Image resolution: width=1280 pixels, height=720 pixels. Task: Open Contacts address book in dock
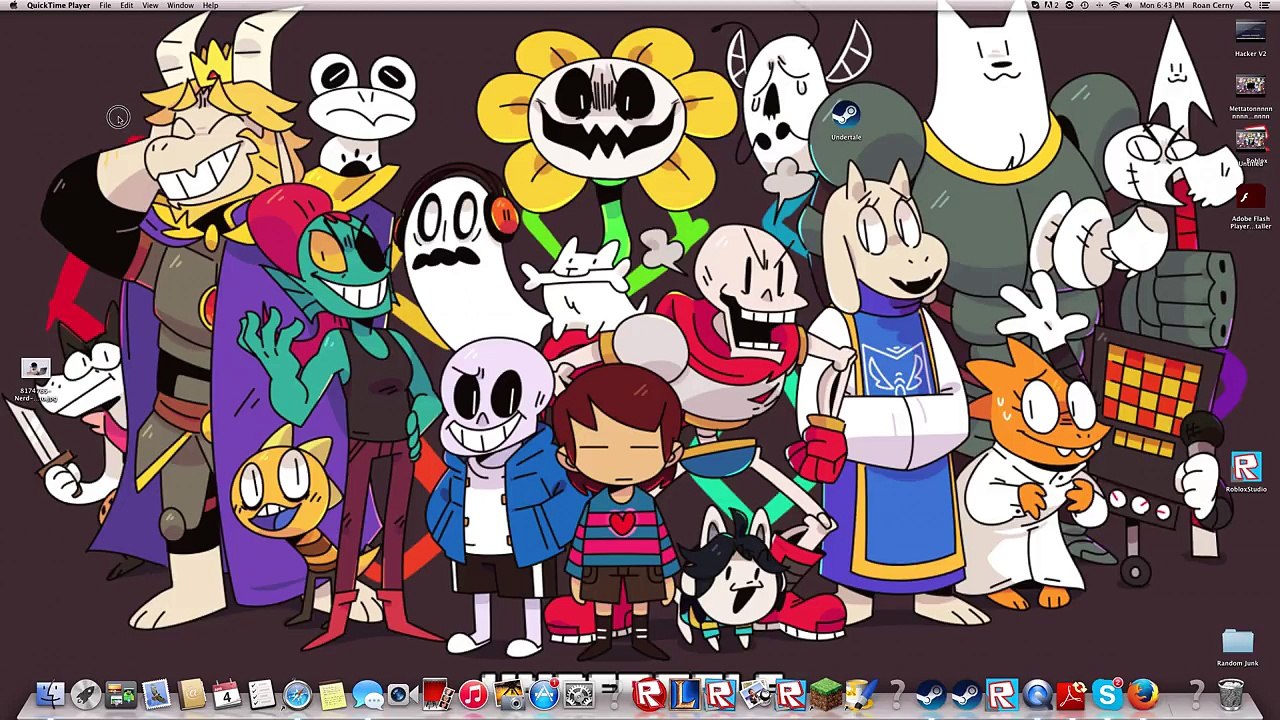pyautogui.click(x=192, y=695)
